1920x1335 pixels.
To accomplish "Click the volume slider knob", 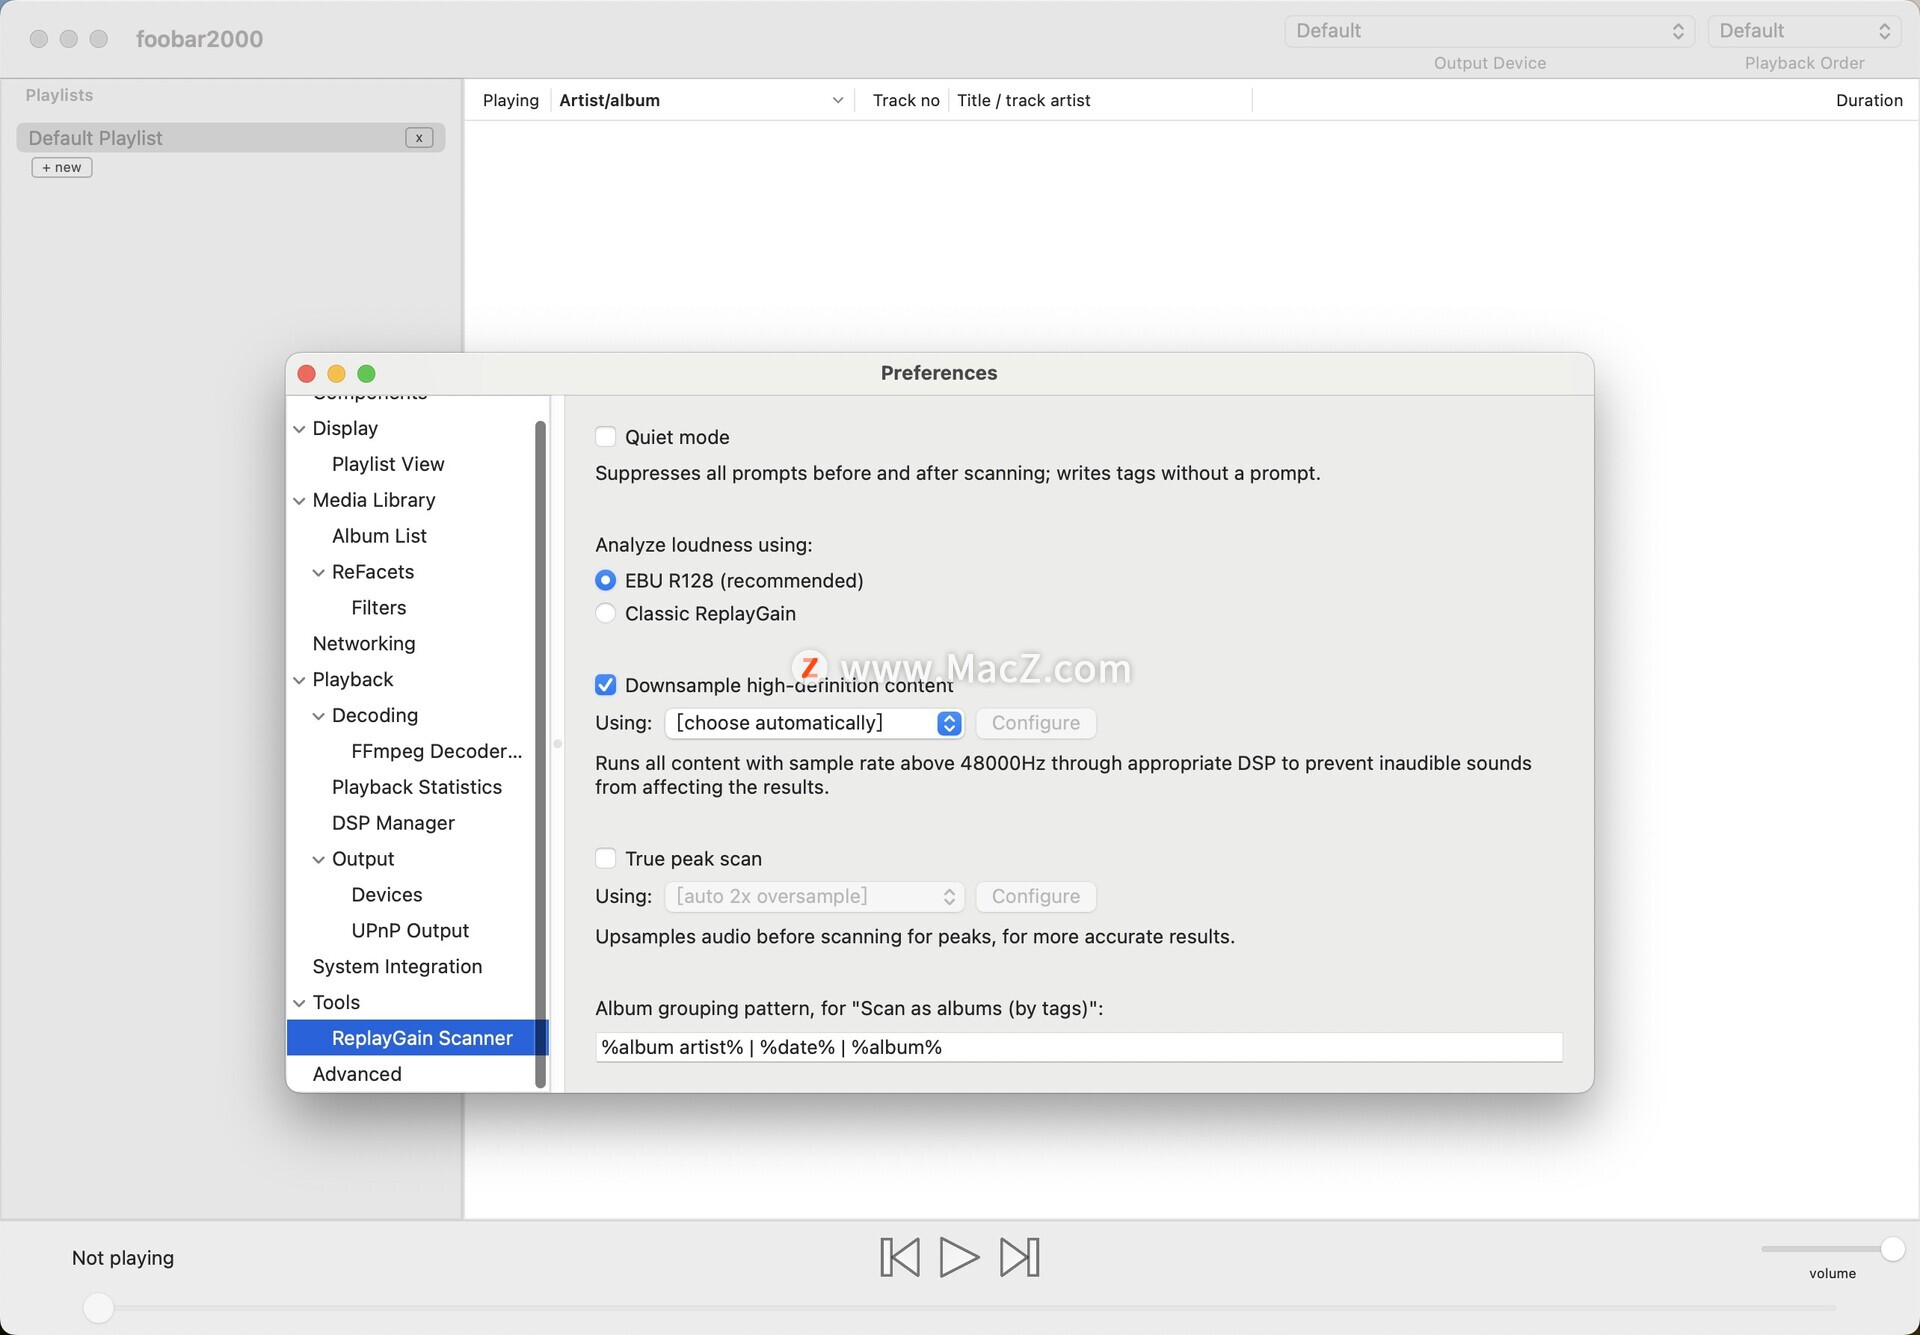I will pyautogui.click(x=1892, y=1248).
